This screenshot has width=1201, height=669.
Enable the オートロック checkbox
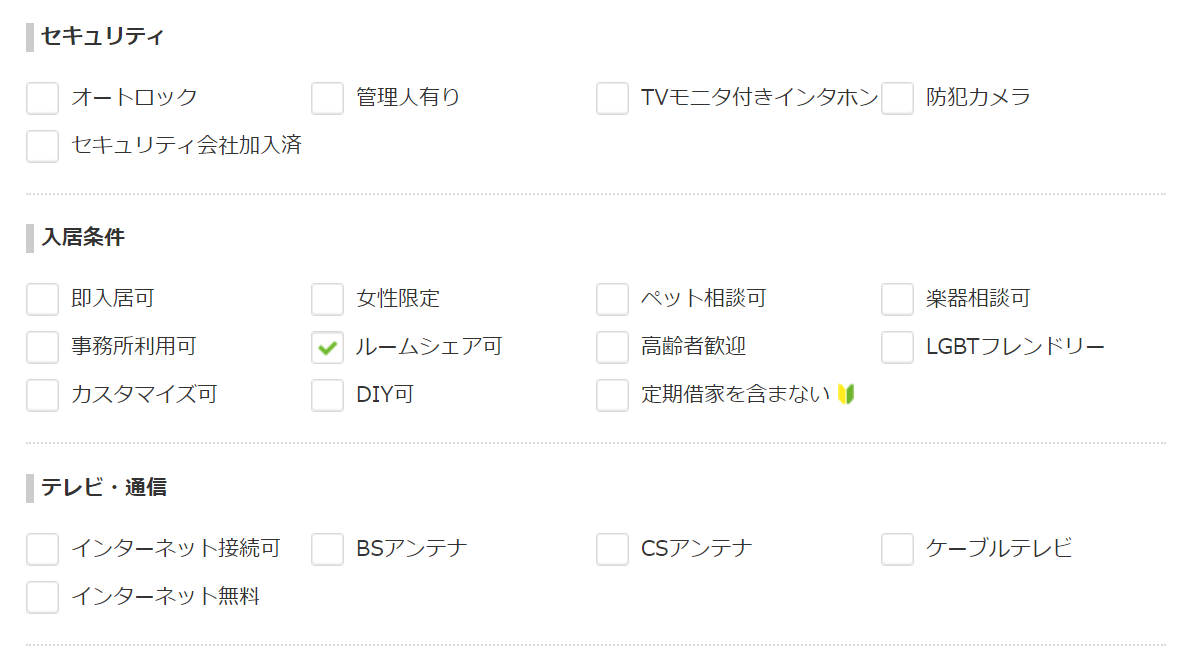43,98
